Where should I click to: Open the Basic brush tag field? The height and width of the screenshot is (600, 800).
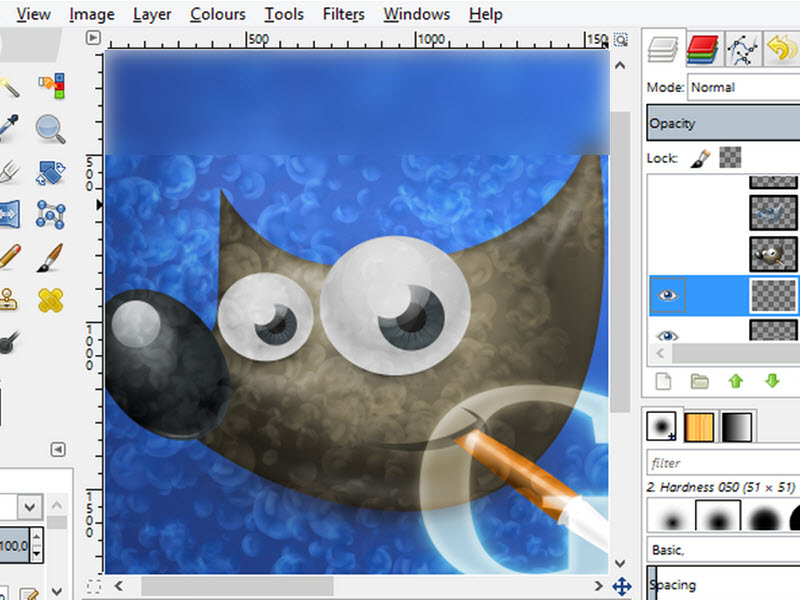(723, 549)
